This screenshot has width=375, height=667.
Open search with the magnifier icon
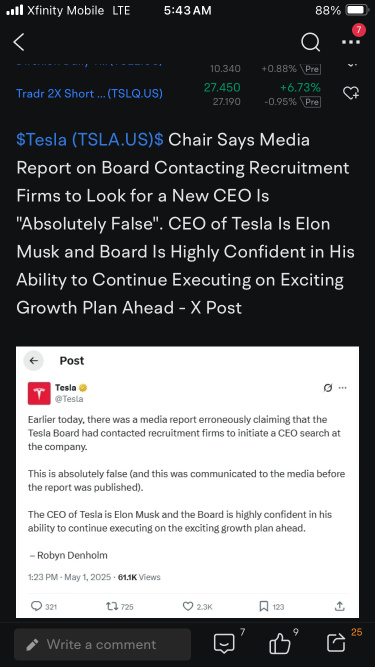click(310, 43)
